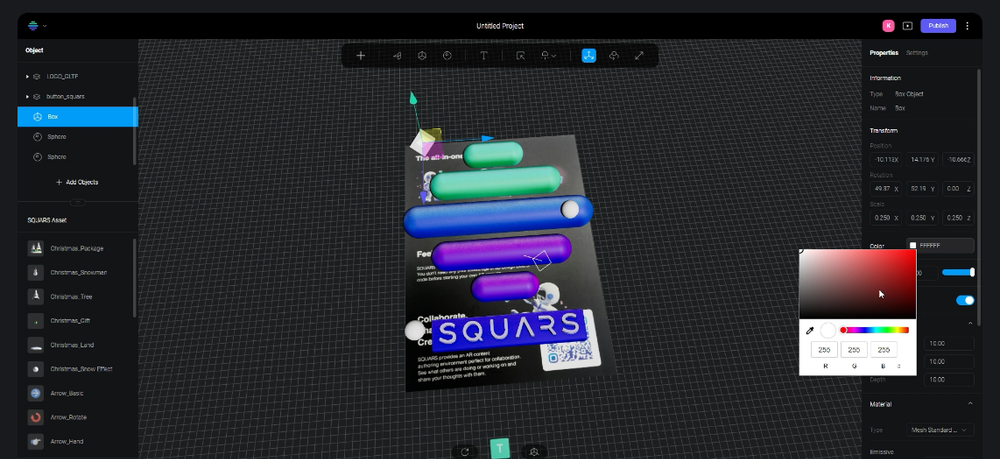Image resolution: width=1000 pixels, height=459 pixels.
Task: Click the reset view icon at bottom
Action: coord(465,451)
